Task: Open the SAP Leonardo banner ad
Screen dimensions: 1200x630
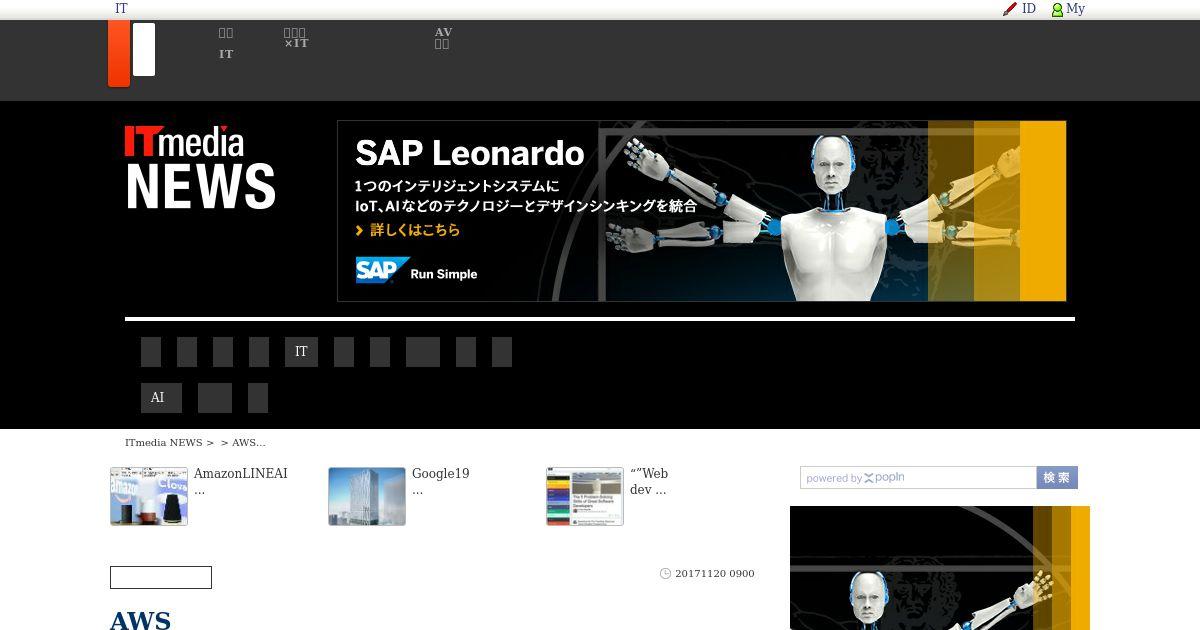Action: click(x=702, y=211)
